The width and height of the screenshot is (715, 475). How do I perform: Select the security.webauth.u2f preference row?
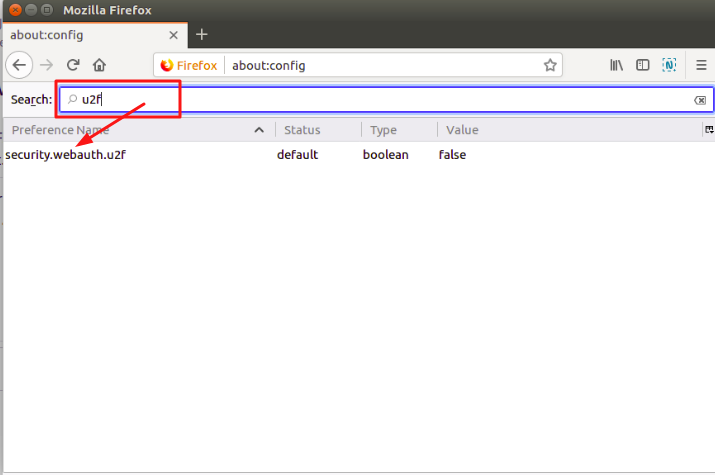point(359,155)
